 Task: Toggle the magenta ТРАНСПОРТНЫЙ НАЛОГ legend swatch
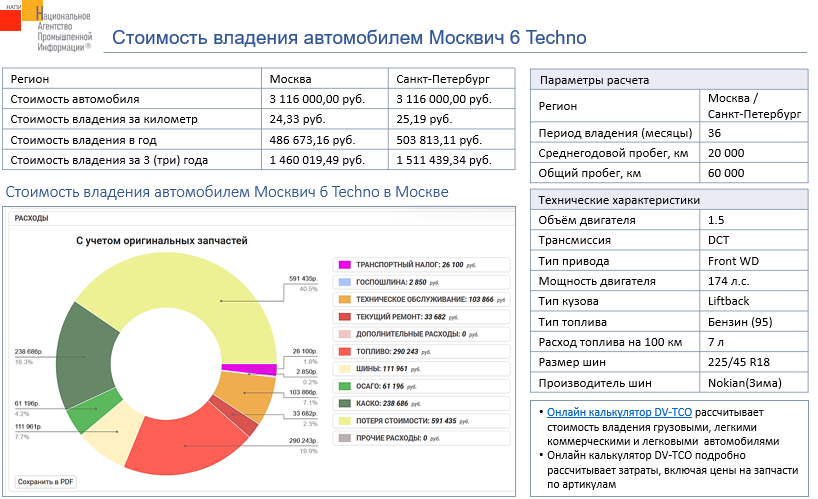tap(344, 264)
